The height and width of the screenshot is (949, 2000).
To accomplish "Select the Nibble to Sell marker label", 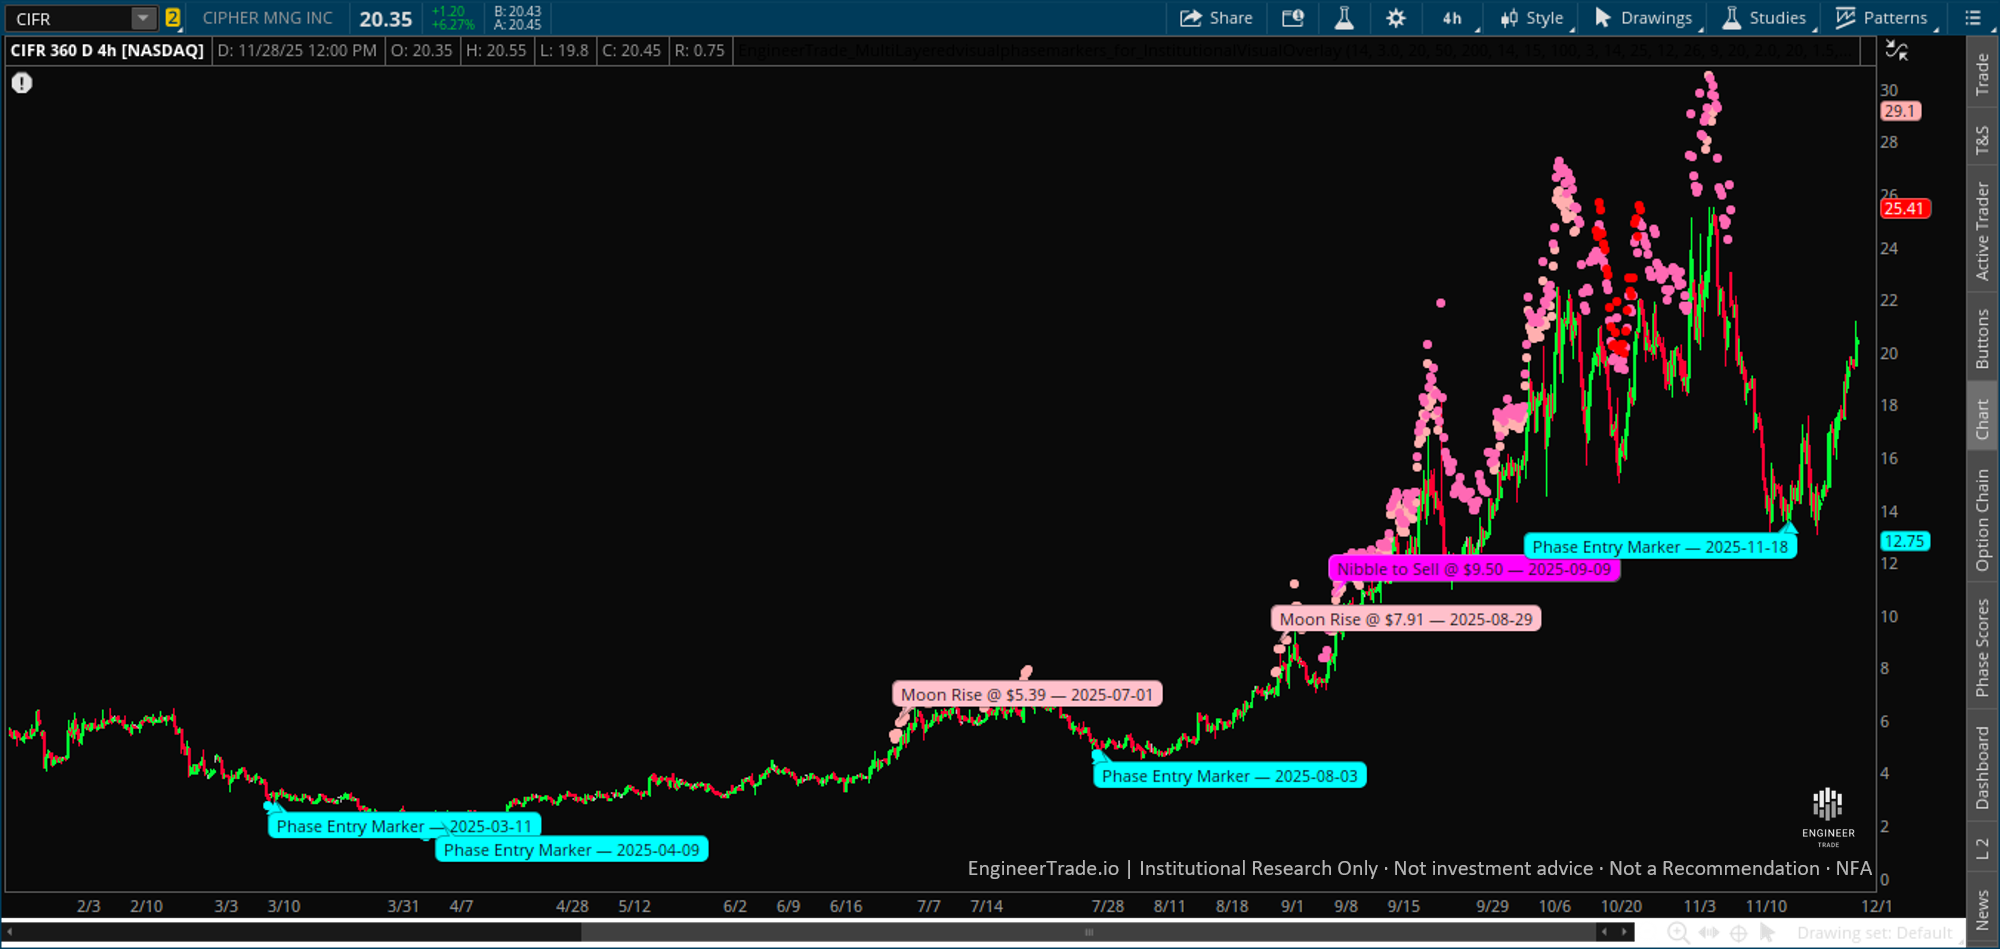I will [x=1475, y=569].
